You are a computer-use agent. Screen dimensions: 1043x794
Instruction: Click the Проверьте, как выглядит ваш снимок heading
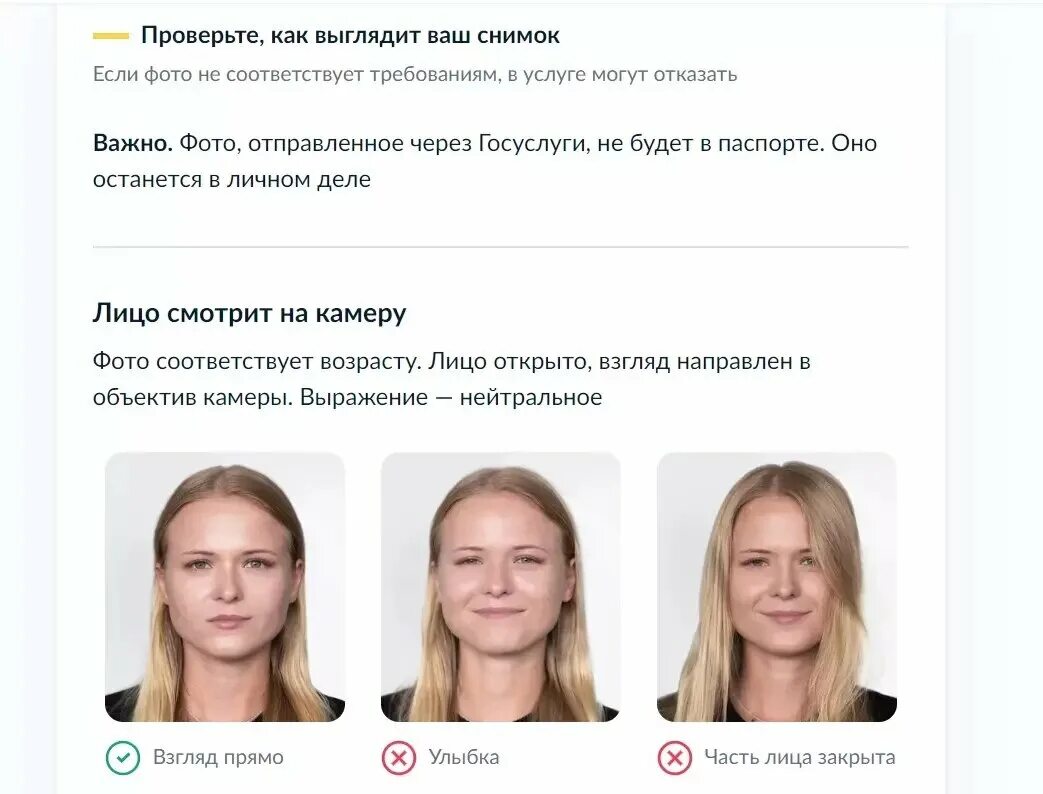click(x=351, y=35)
